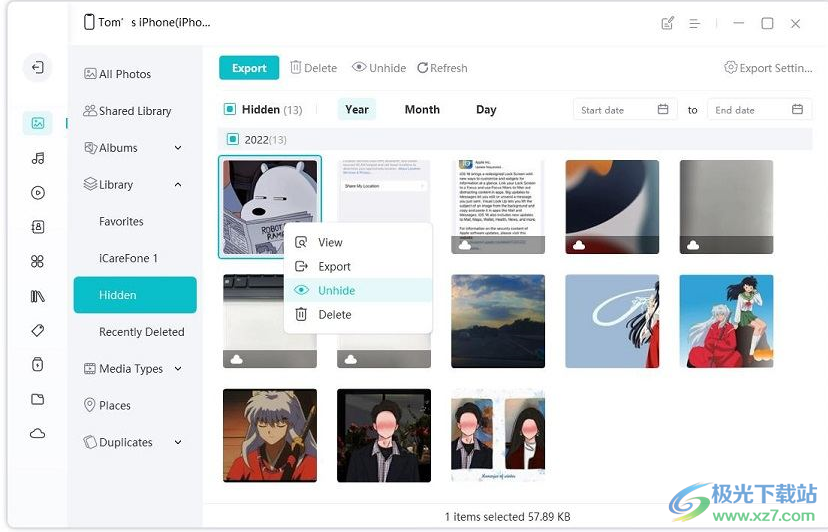Viewport: 828px width, 532px height.
Task: Select the anime couple on blue sky thumbnail
Action: 726,321
